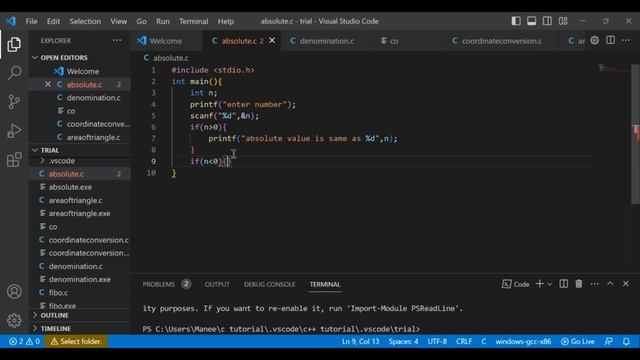
Task: Open the Accounts menu icon
Action: [14, 291]
